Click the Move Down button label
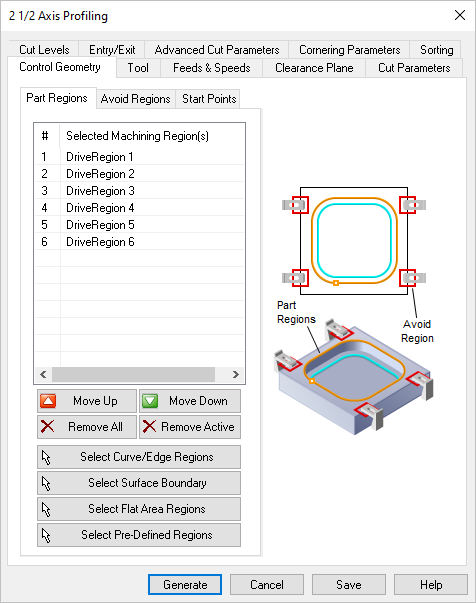Image resolution: width=476 pixels, height=603 pixels. coord(198,401)
